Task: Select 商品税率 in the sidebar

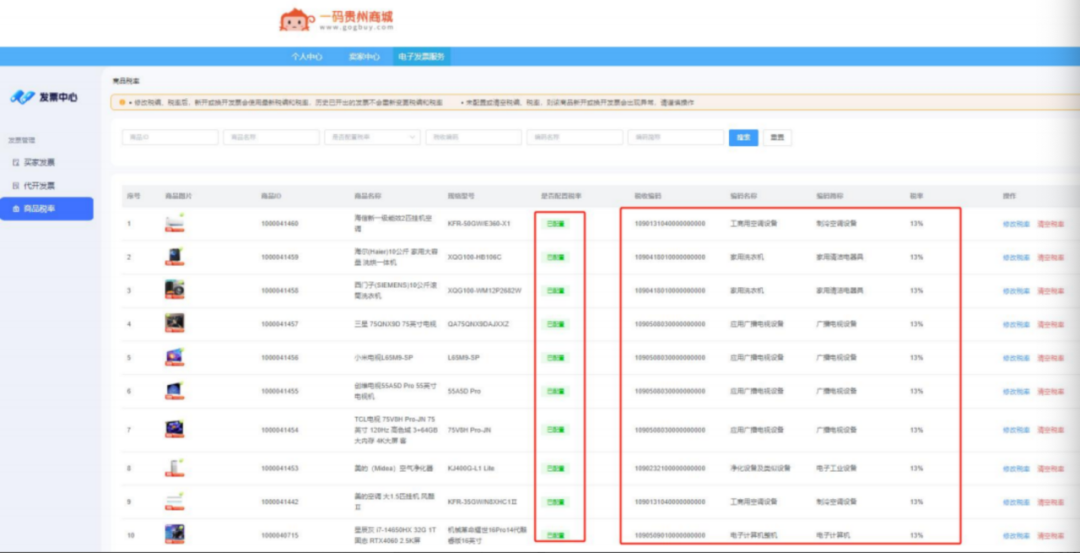Action: tap(46, 209)
